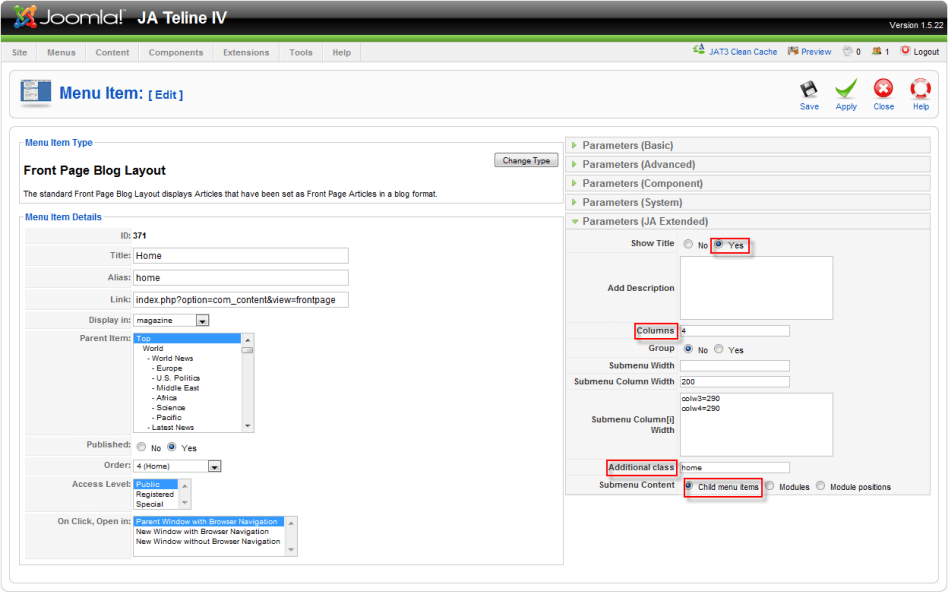
Task: Open the Site menu
Action: click(19, 53)
